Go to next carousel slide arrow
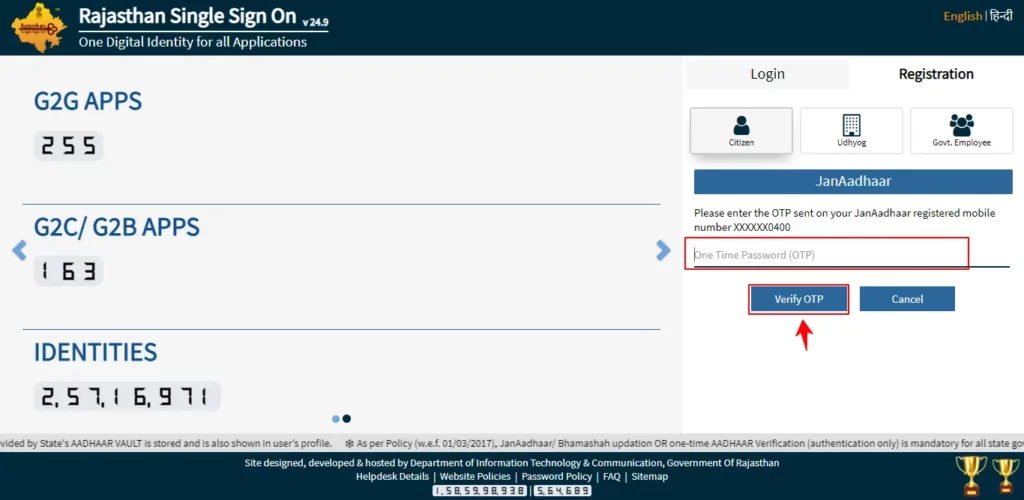 tap(663, 250)
